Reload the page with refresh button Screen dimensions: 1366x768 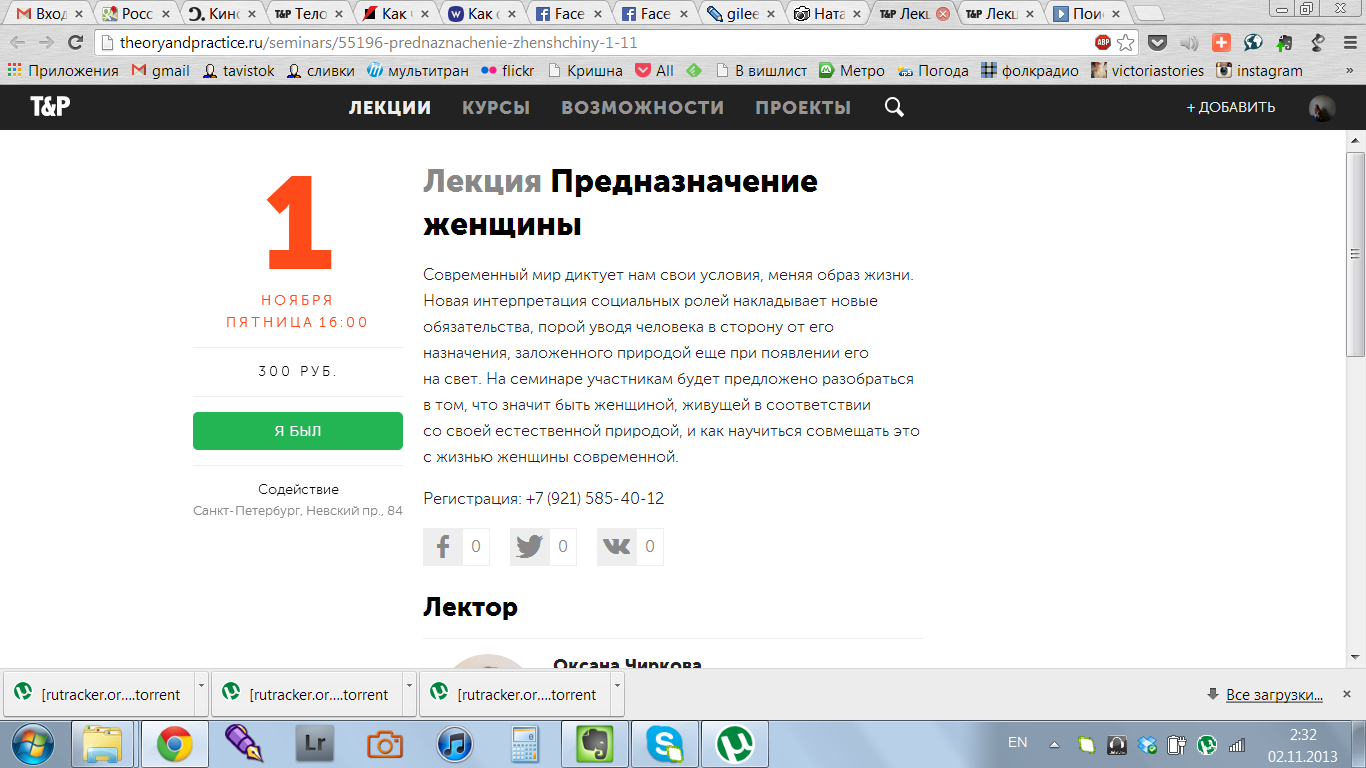[x=75, y=43]
